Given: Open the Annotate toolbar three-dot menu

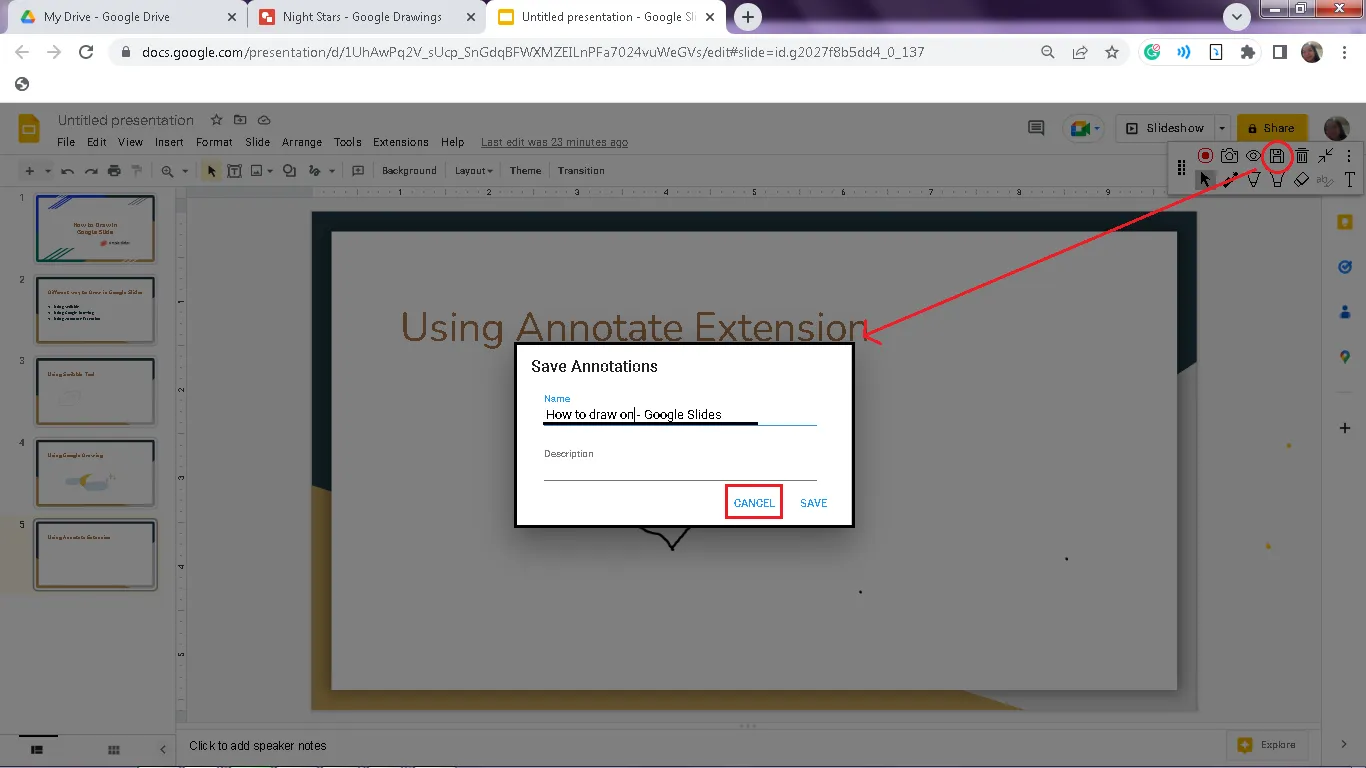Looking at the screenshot, I should tap(1349, 156).
